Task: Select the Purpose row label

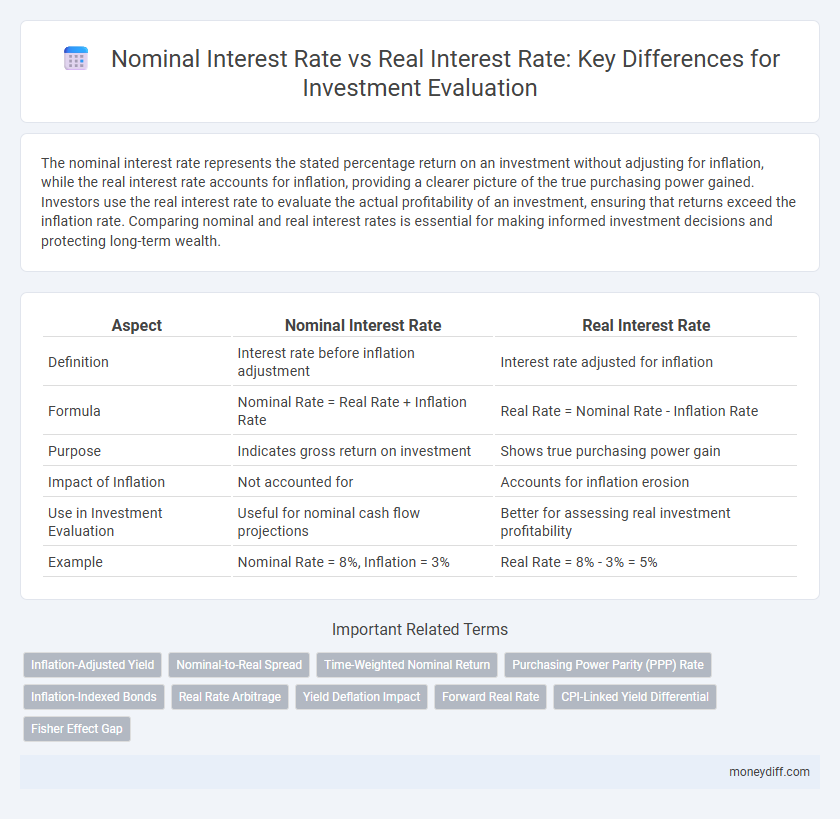Action: pos(74,451)
